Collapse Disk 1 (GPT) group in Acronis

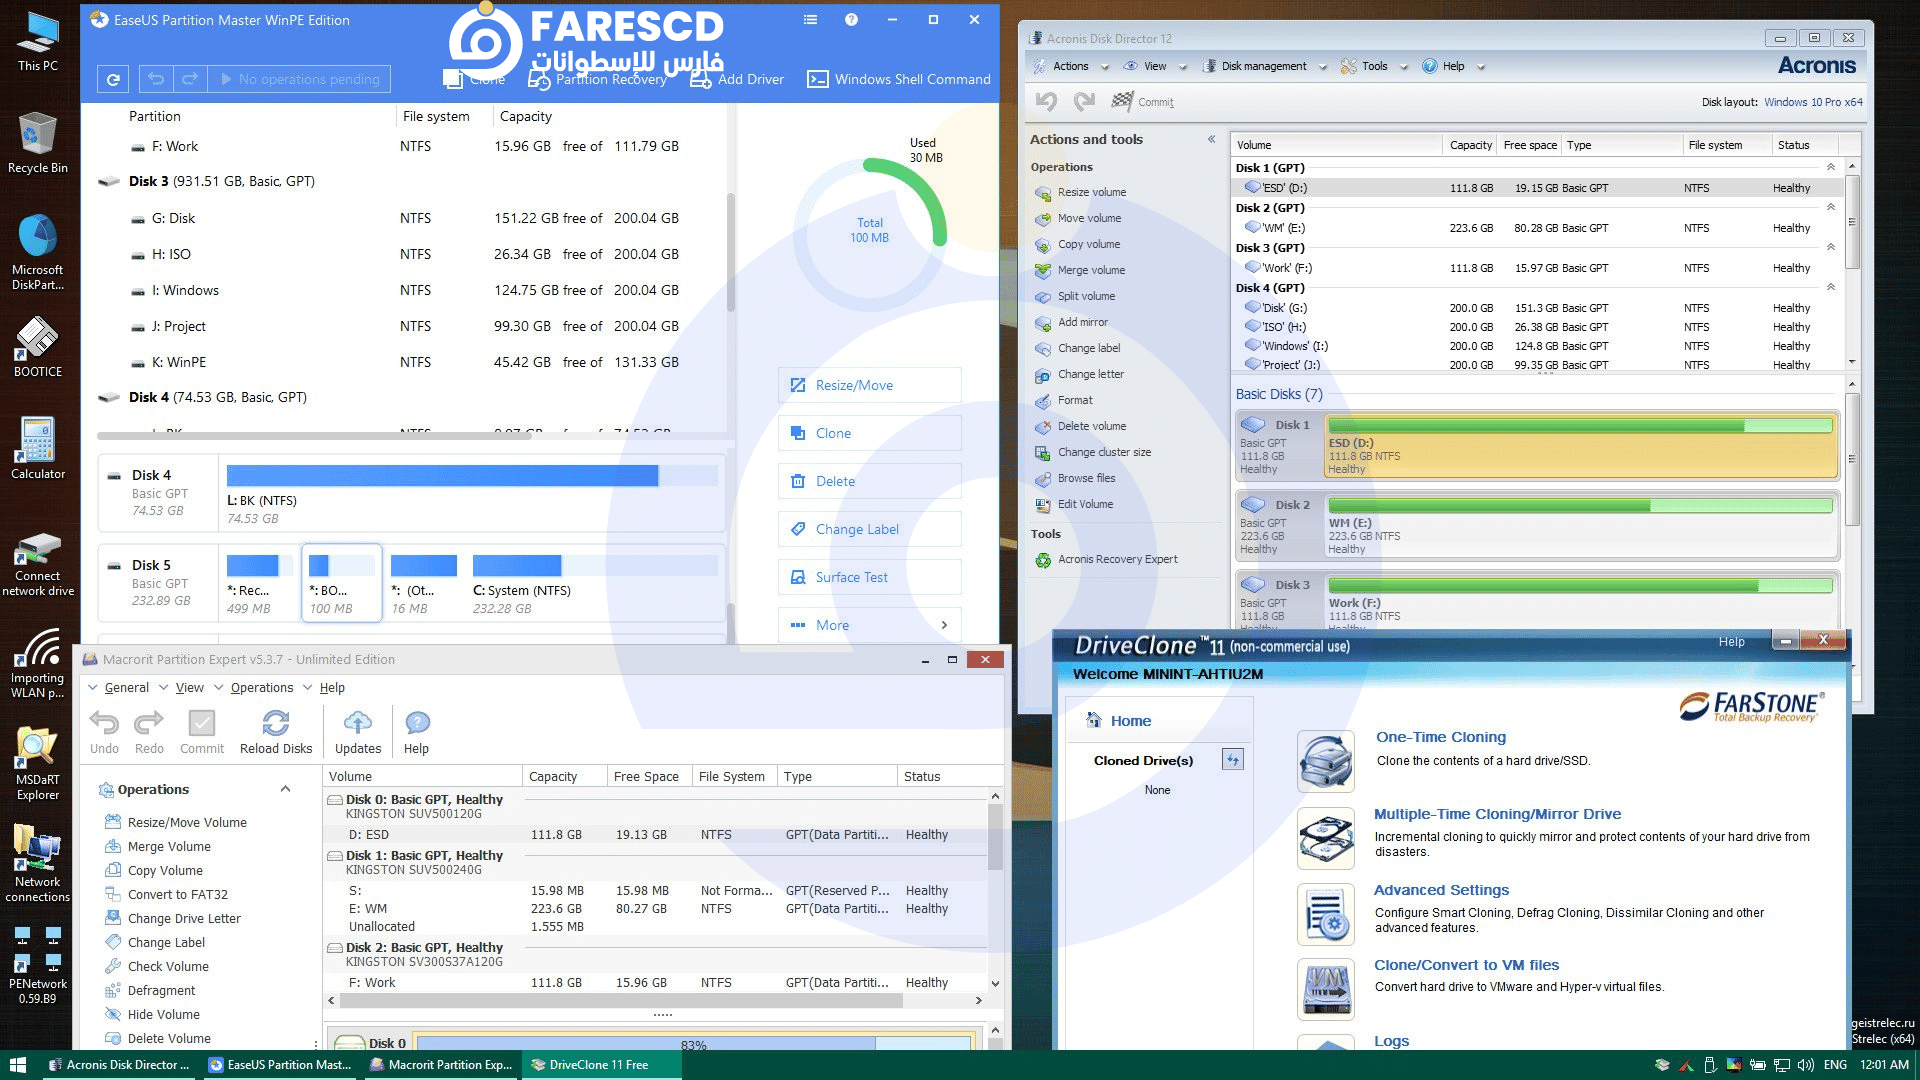click(1831, 167)
